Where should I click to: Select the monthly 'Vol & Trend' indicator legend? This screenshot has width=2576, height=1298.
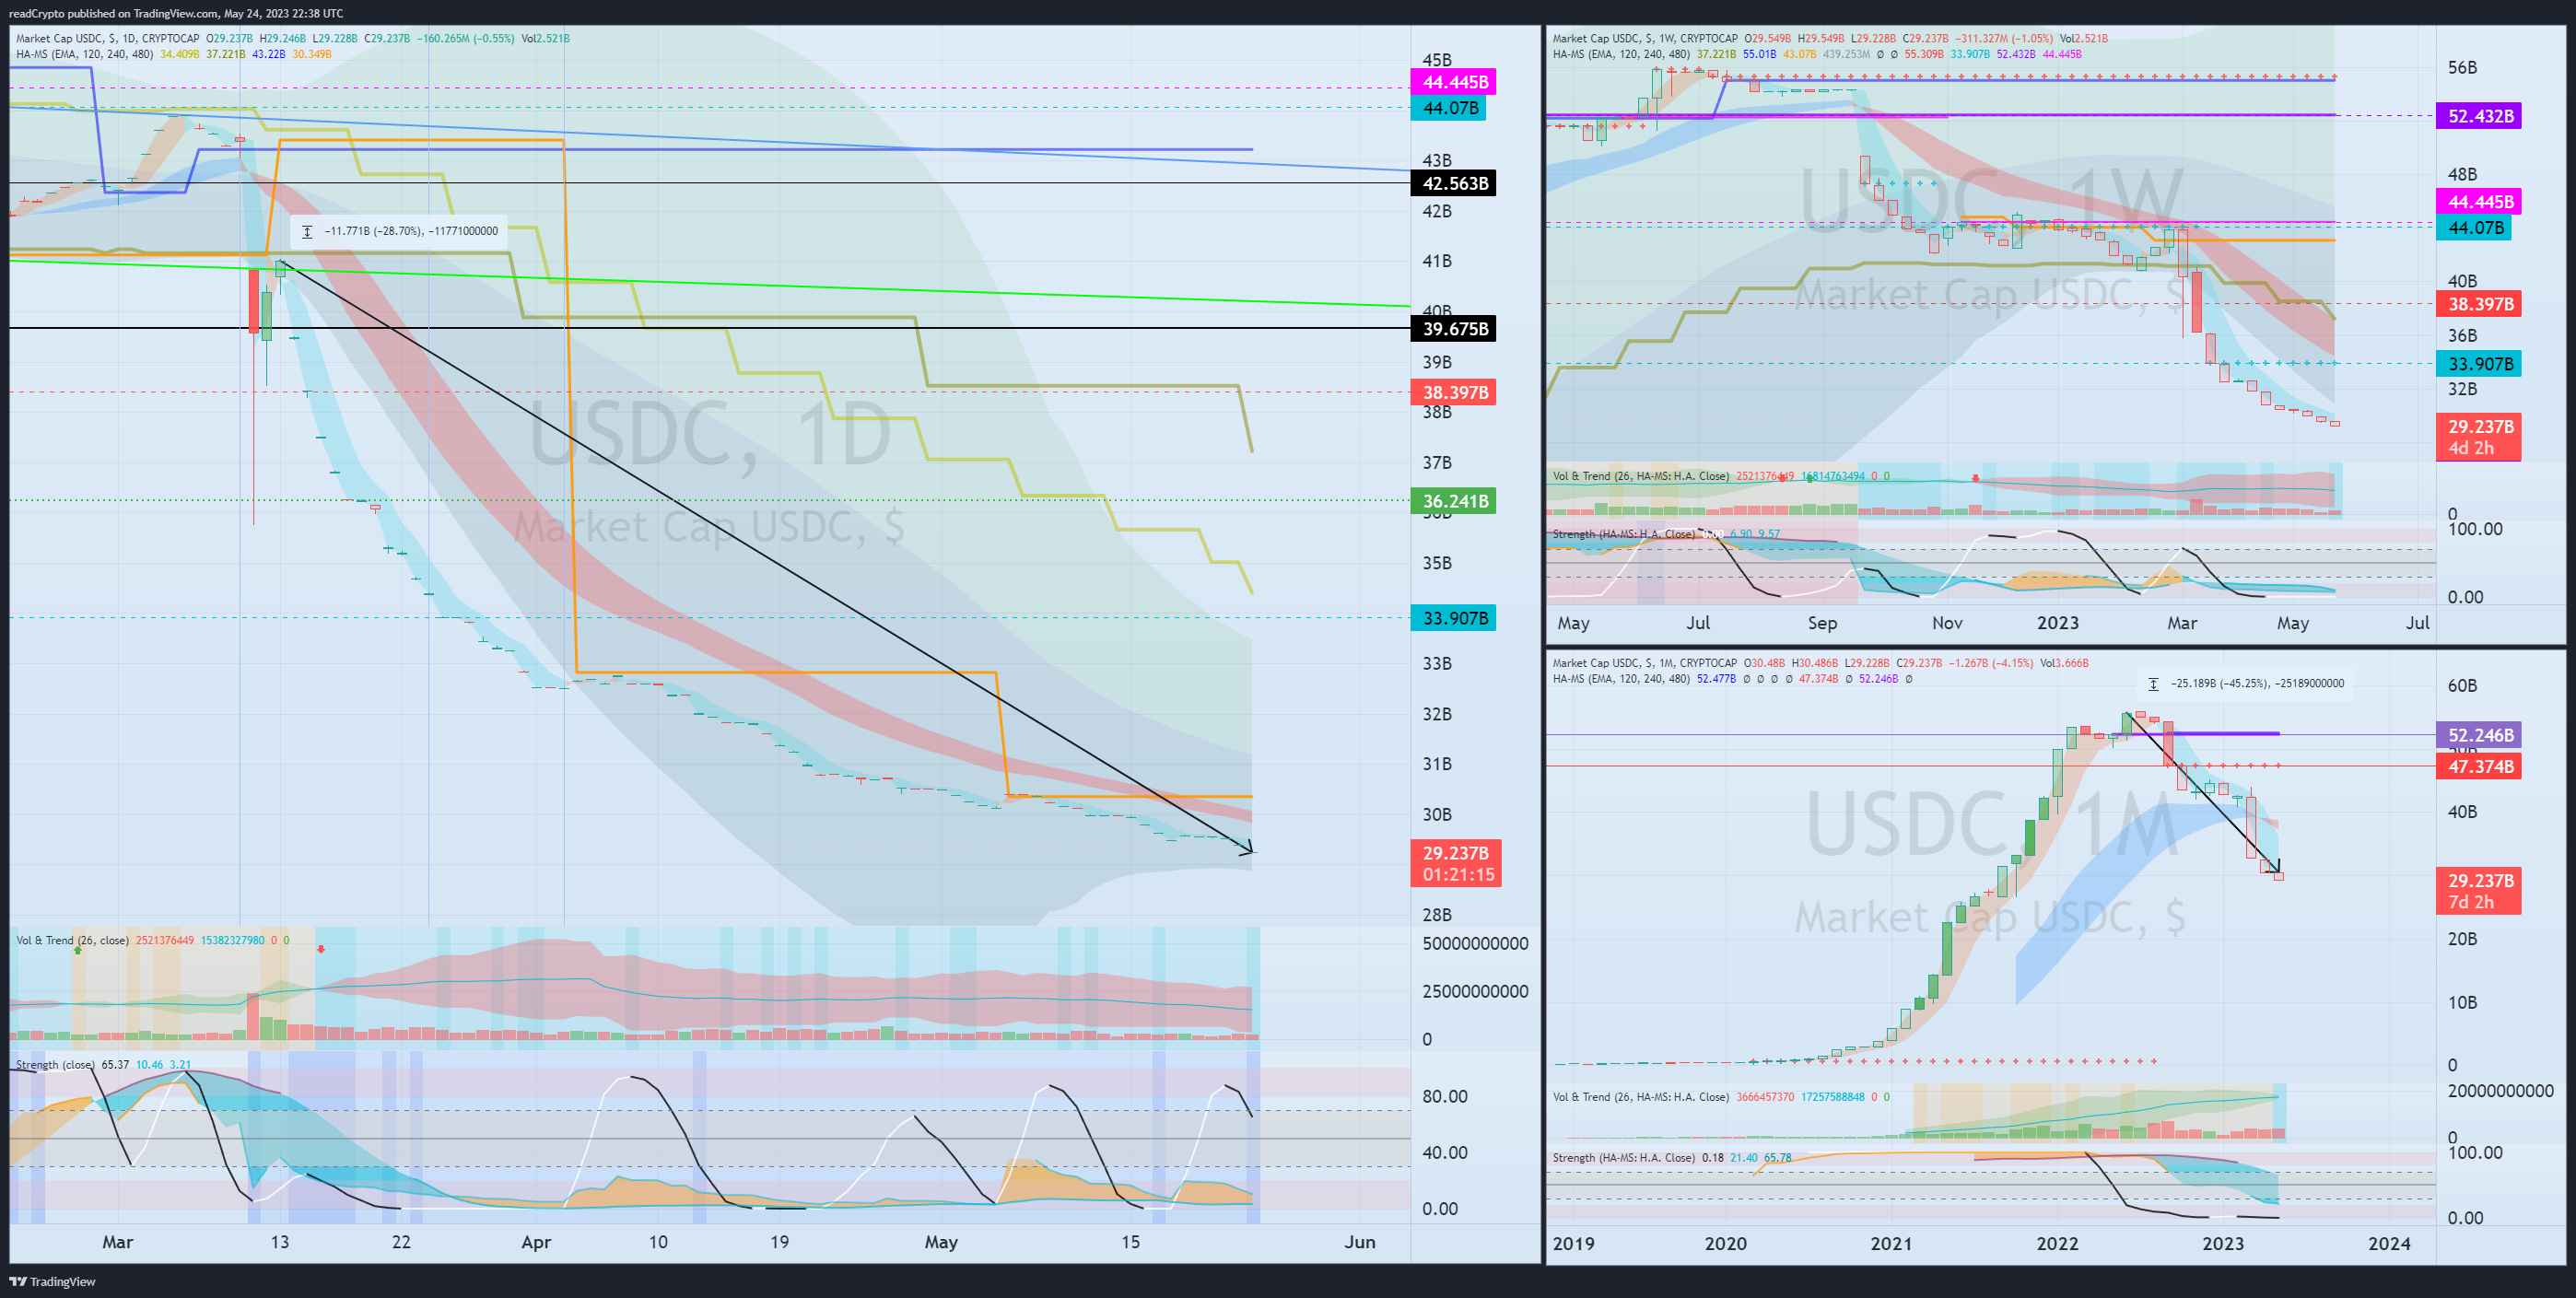[x=1641, y=1097]
